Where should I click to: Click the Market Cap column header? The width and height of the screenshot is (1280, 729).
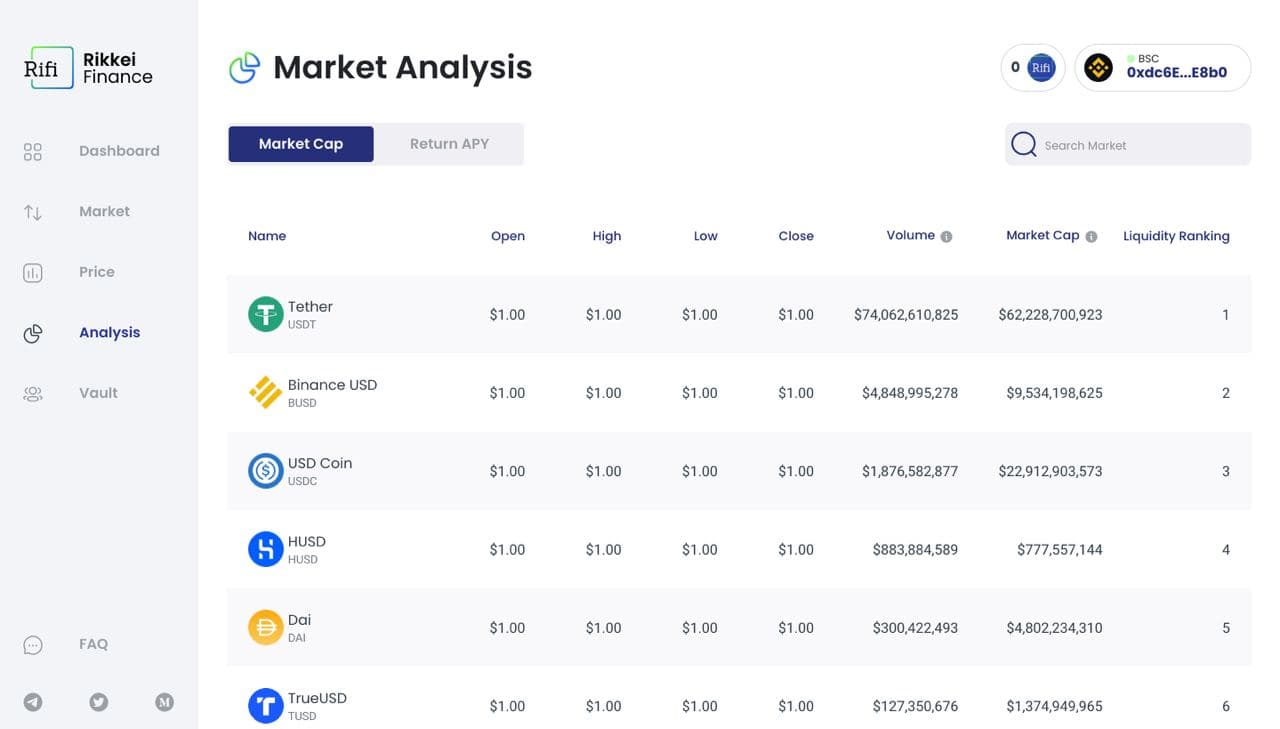click(1042, 236)
